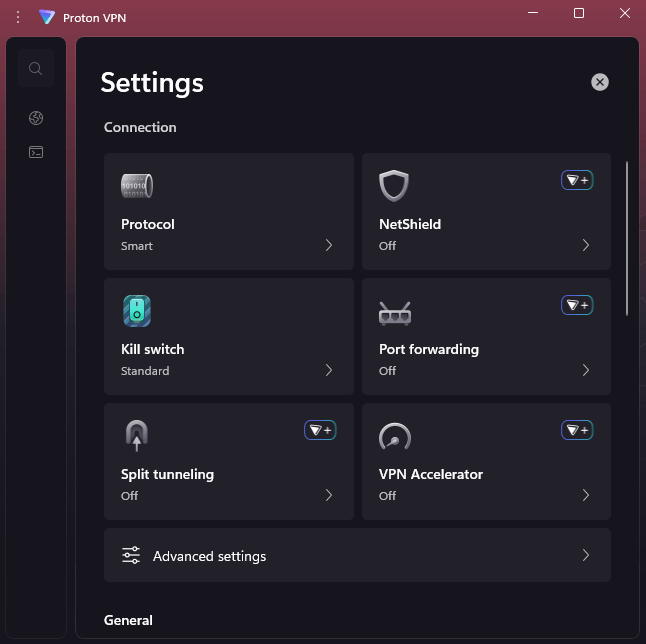Click the Plus badge on Split tunneling
646x644 pixels.
pos(320,430)
